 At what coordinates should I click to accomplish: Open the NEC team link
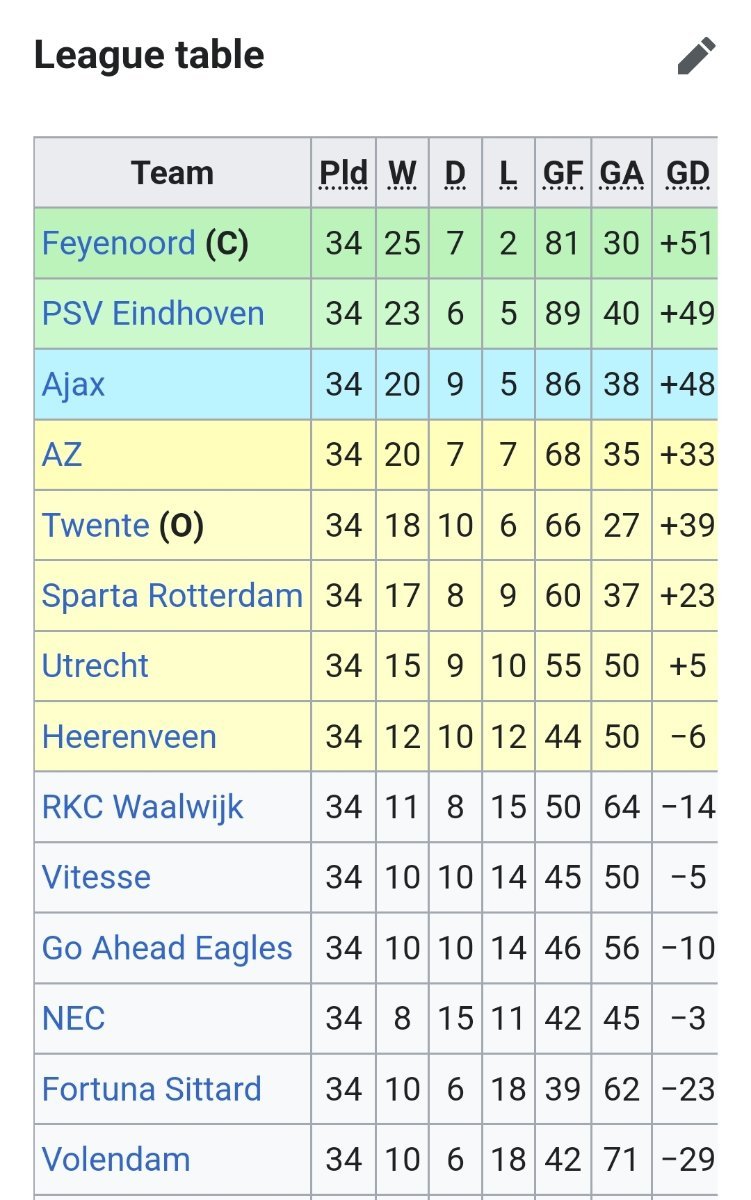(x=73, y=1018)
